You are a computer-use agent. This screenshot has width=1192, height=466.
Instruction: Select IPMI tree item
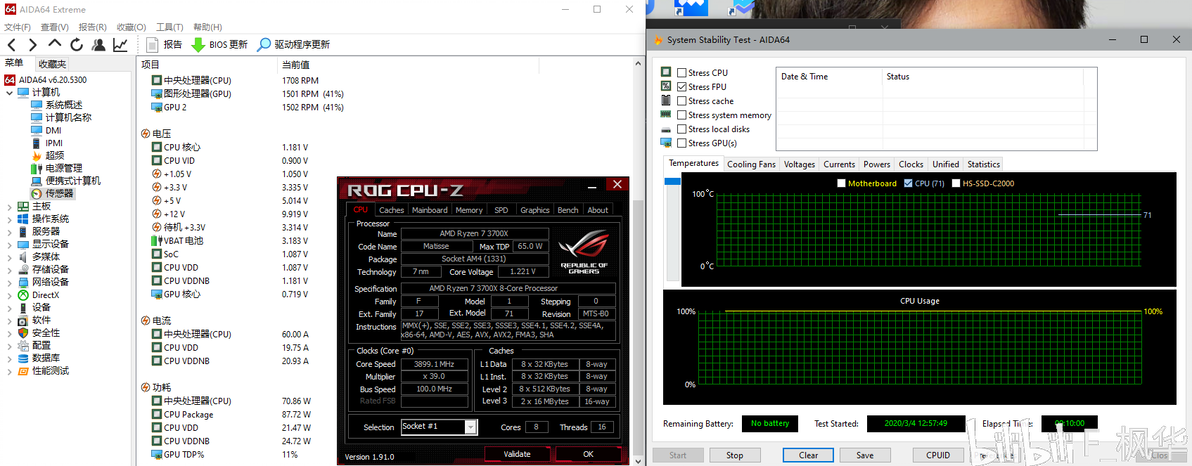[x=46, y=143]
